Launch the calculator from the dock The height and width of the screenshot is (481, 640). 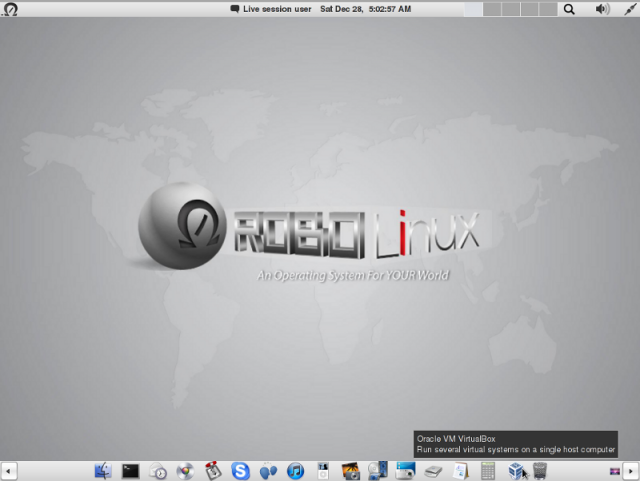pos(488,471)
